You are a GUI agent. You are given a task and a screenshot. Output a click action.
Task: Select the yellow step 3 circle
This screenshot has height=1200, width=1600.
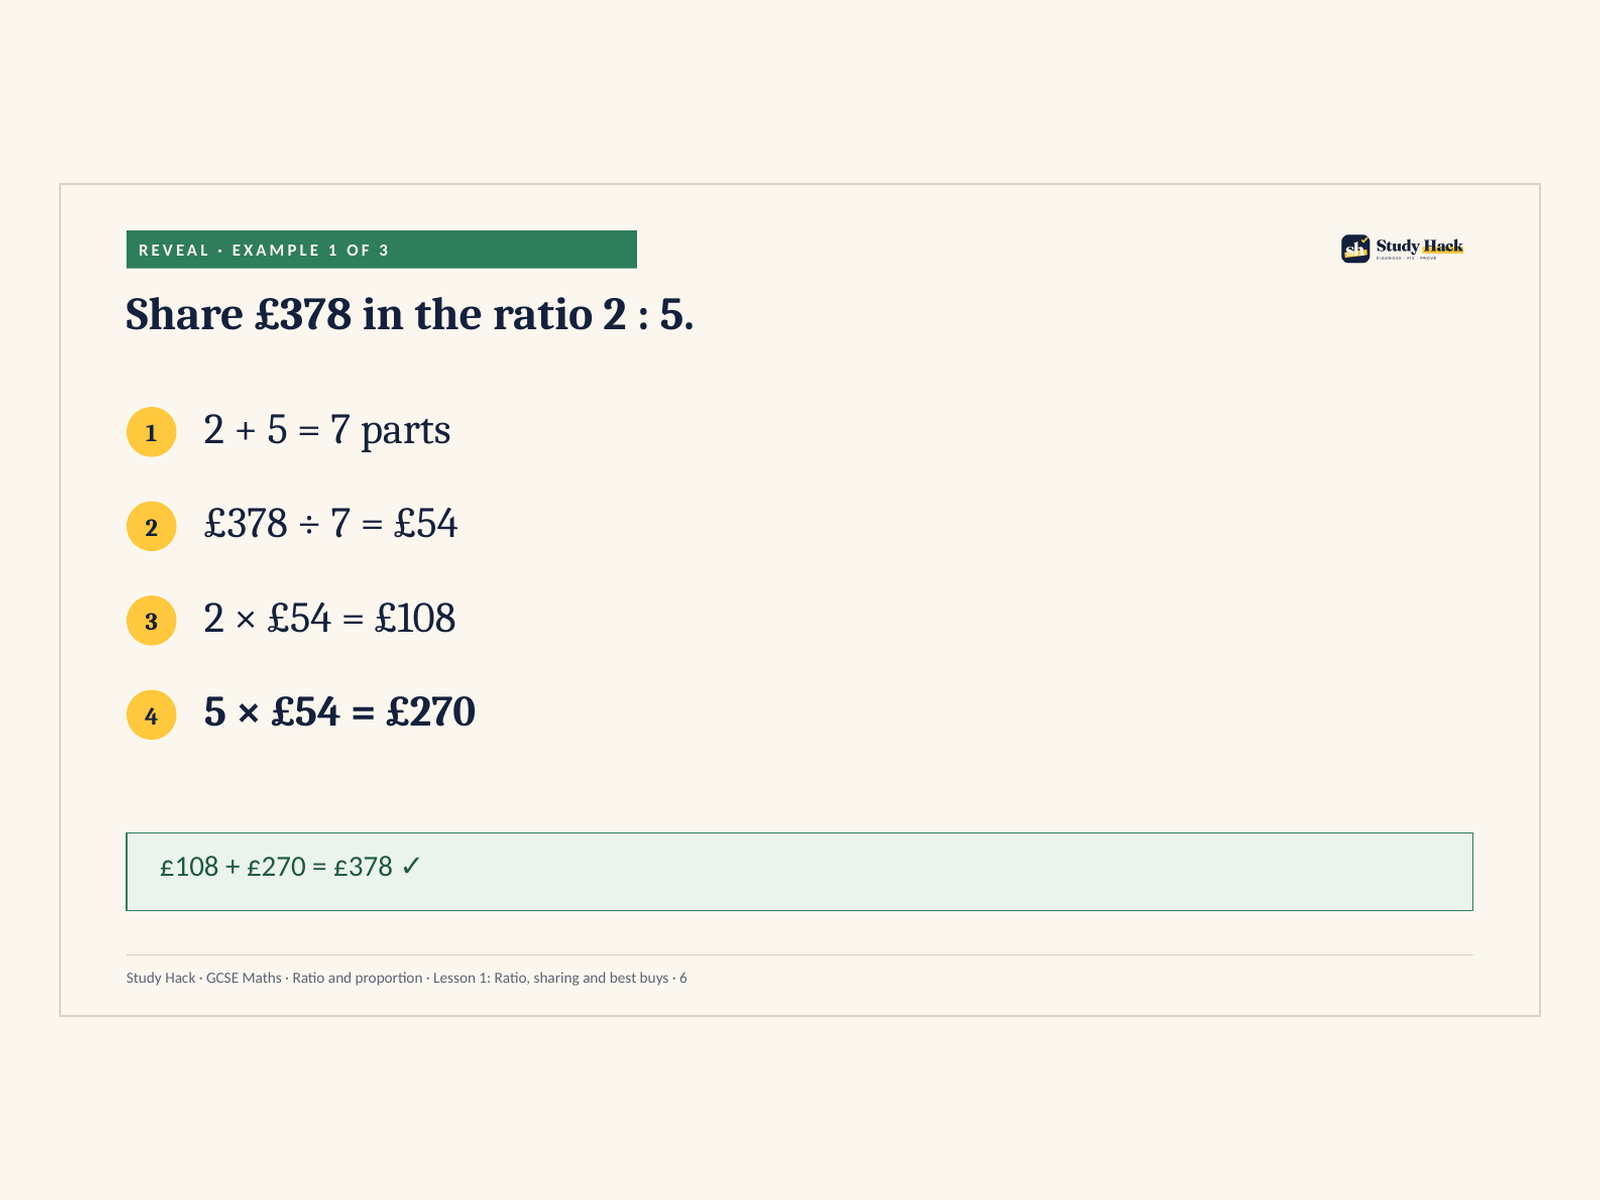151,620
